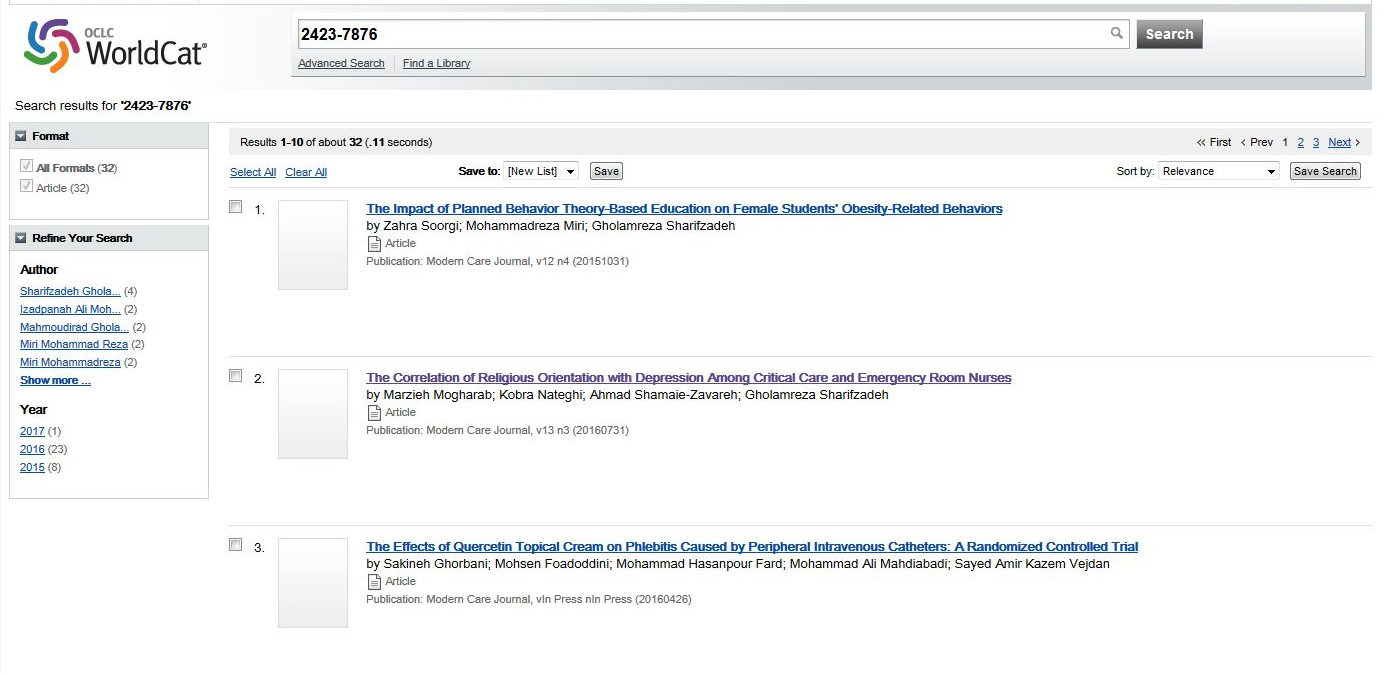Go to the First results page arrow
This screenshot has height=673, width=1384.
(1214, 142)
